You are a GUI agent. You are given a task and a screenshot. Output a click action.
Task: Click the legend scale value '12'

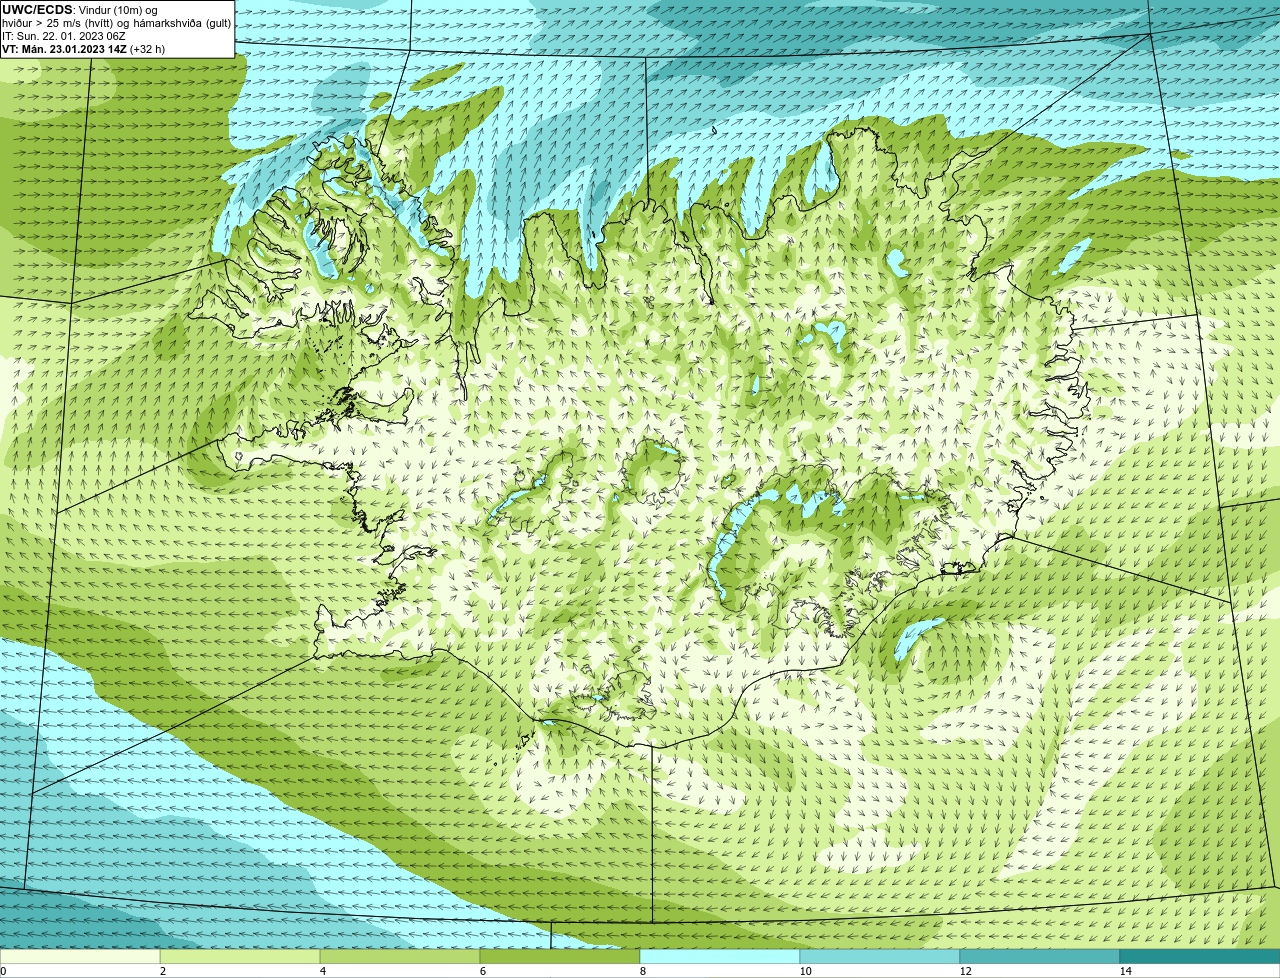coord(965,971)
